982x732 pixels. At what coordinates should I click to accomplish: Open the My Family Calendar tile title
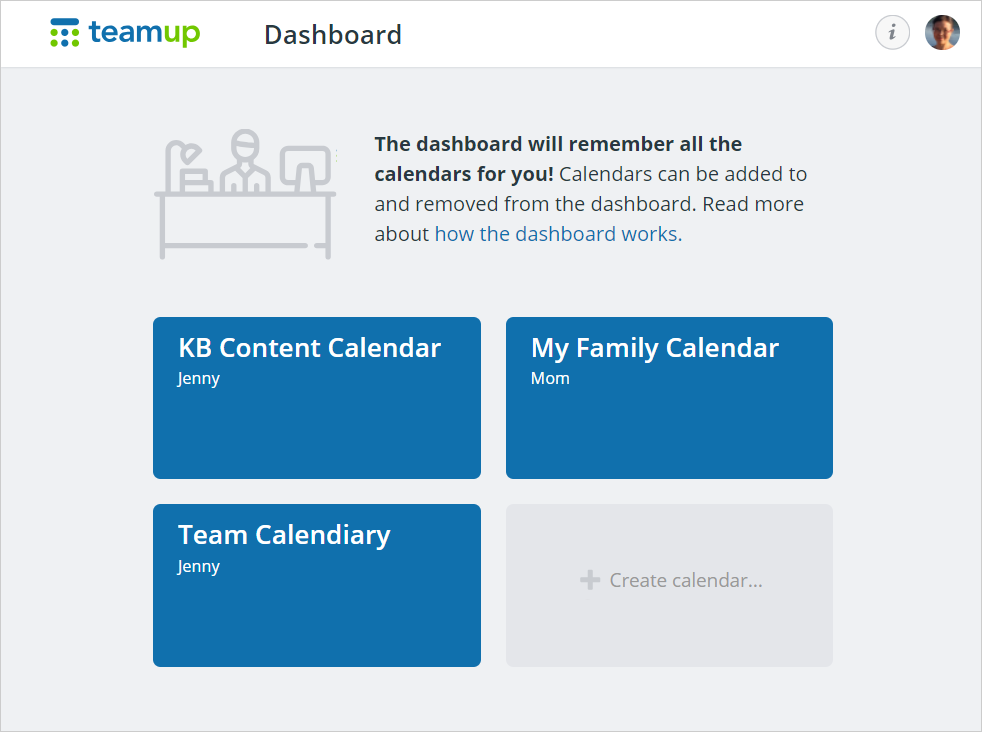click(654, 349)
